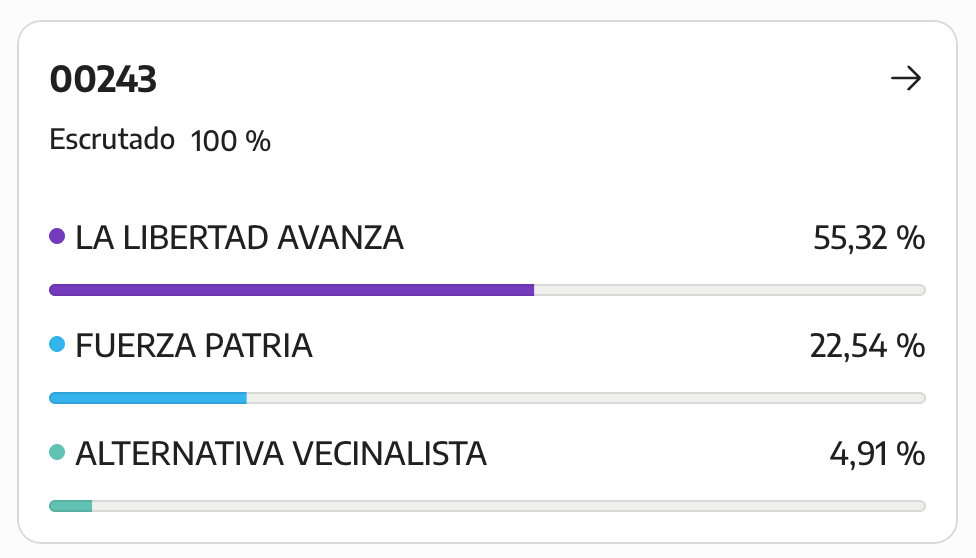Click the 100 % scrutinized value
This screenshot has height=558, width=976.
tap(230, 141)
